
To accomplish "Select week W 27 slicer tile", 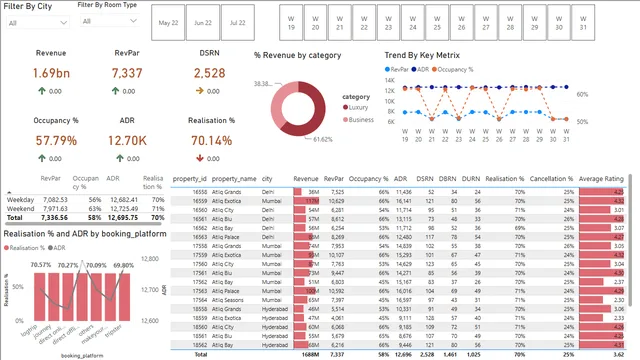I will (x=486, y=23).
